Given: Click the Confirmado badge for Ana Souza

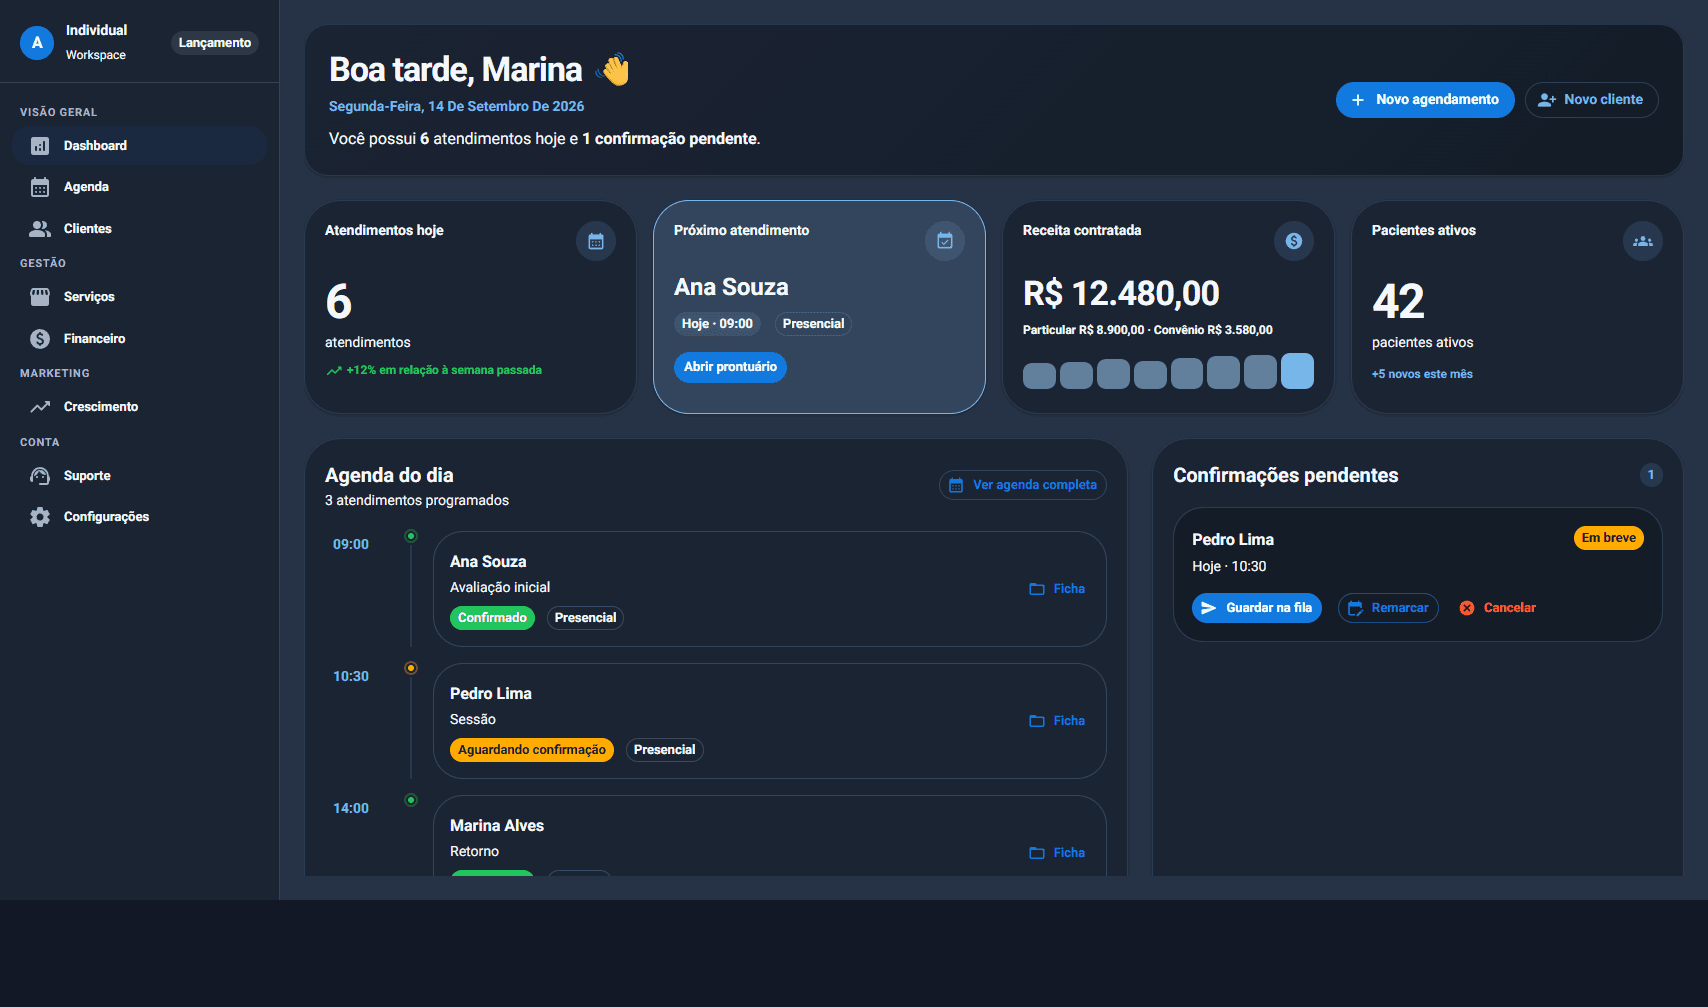Looking at the screenshot, I should pos(492,618).
